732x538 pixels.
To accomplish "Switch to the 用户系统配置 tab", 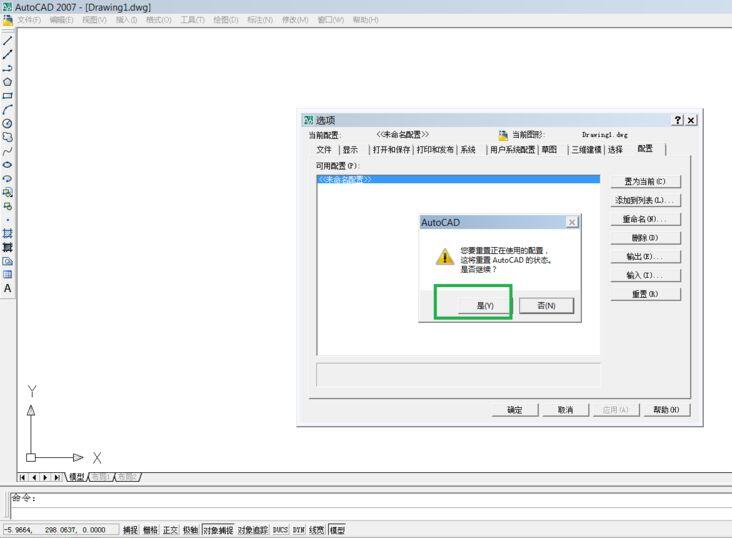I will (x=513, y=149).
